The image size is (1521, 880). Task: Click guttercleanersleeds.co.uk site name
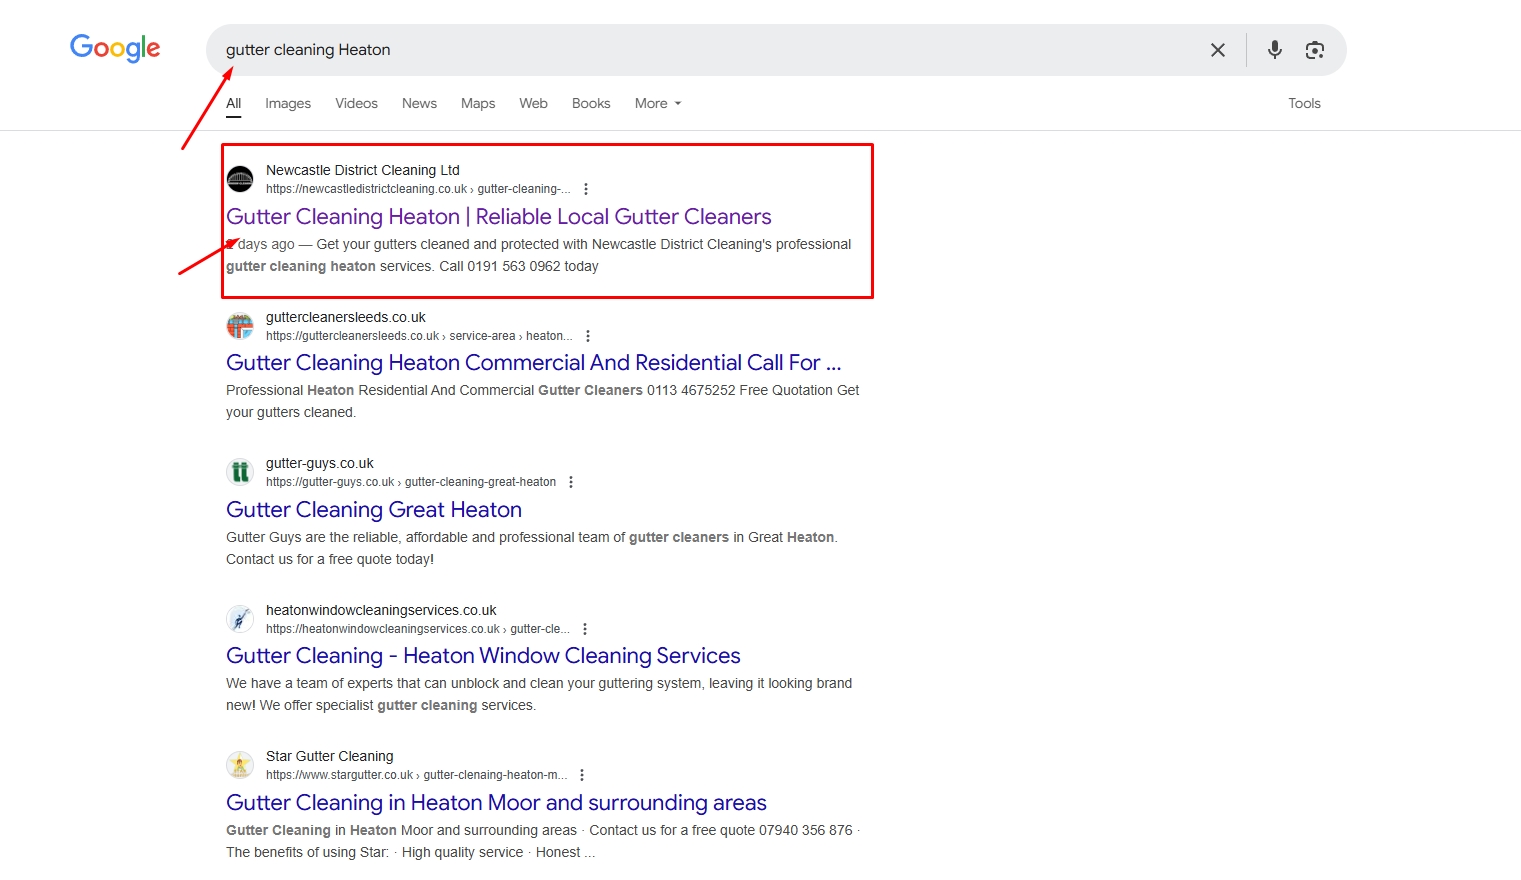coord(346,317)
